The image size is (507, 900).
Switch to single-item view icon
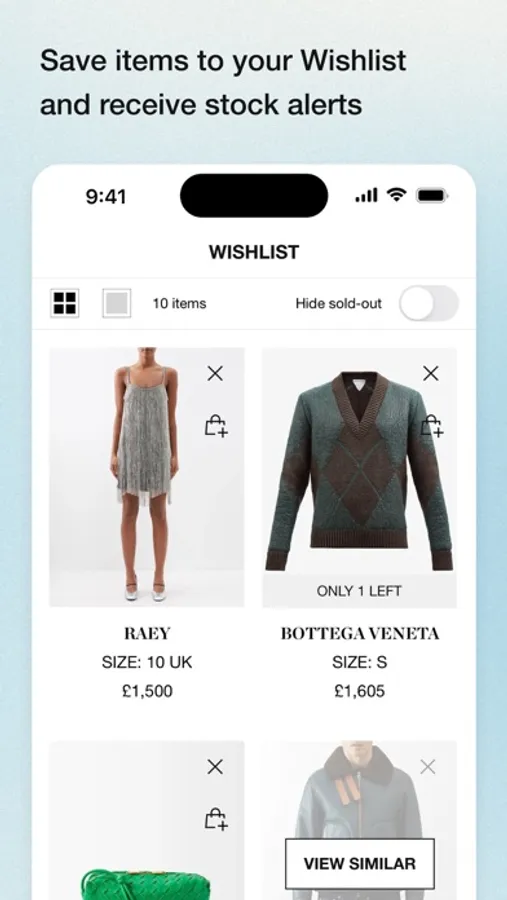pos(117,303)
